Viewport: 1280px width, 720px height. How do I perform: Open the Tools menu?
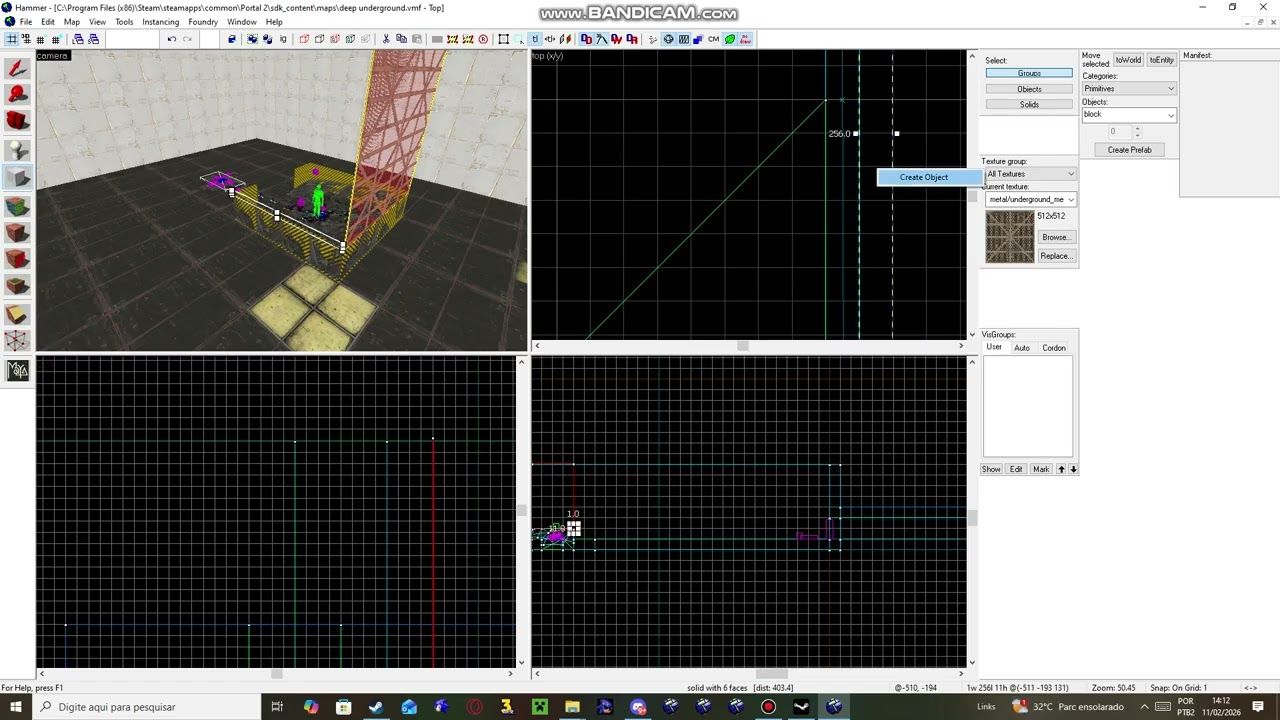pyautogui.click(x=124, y=22)
